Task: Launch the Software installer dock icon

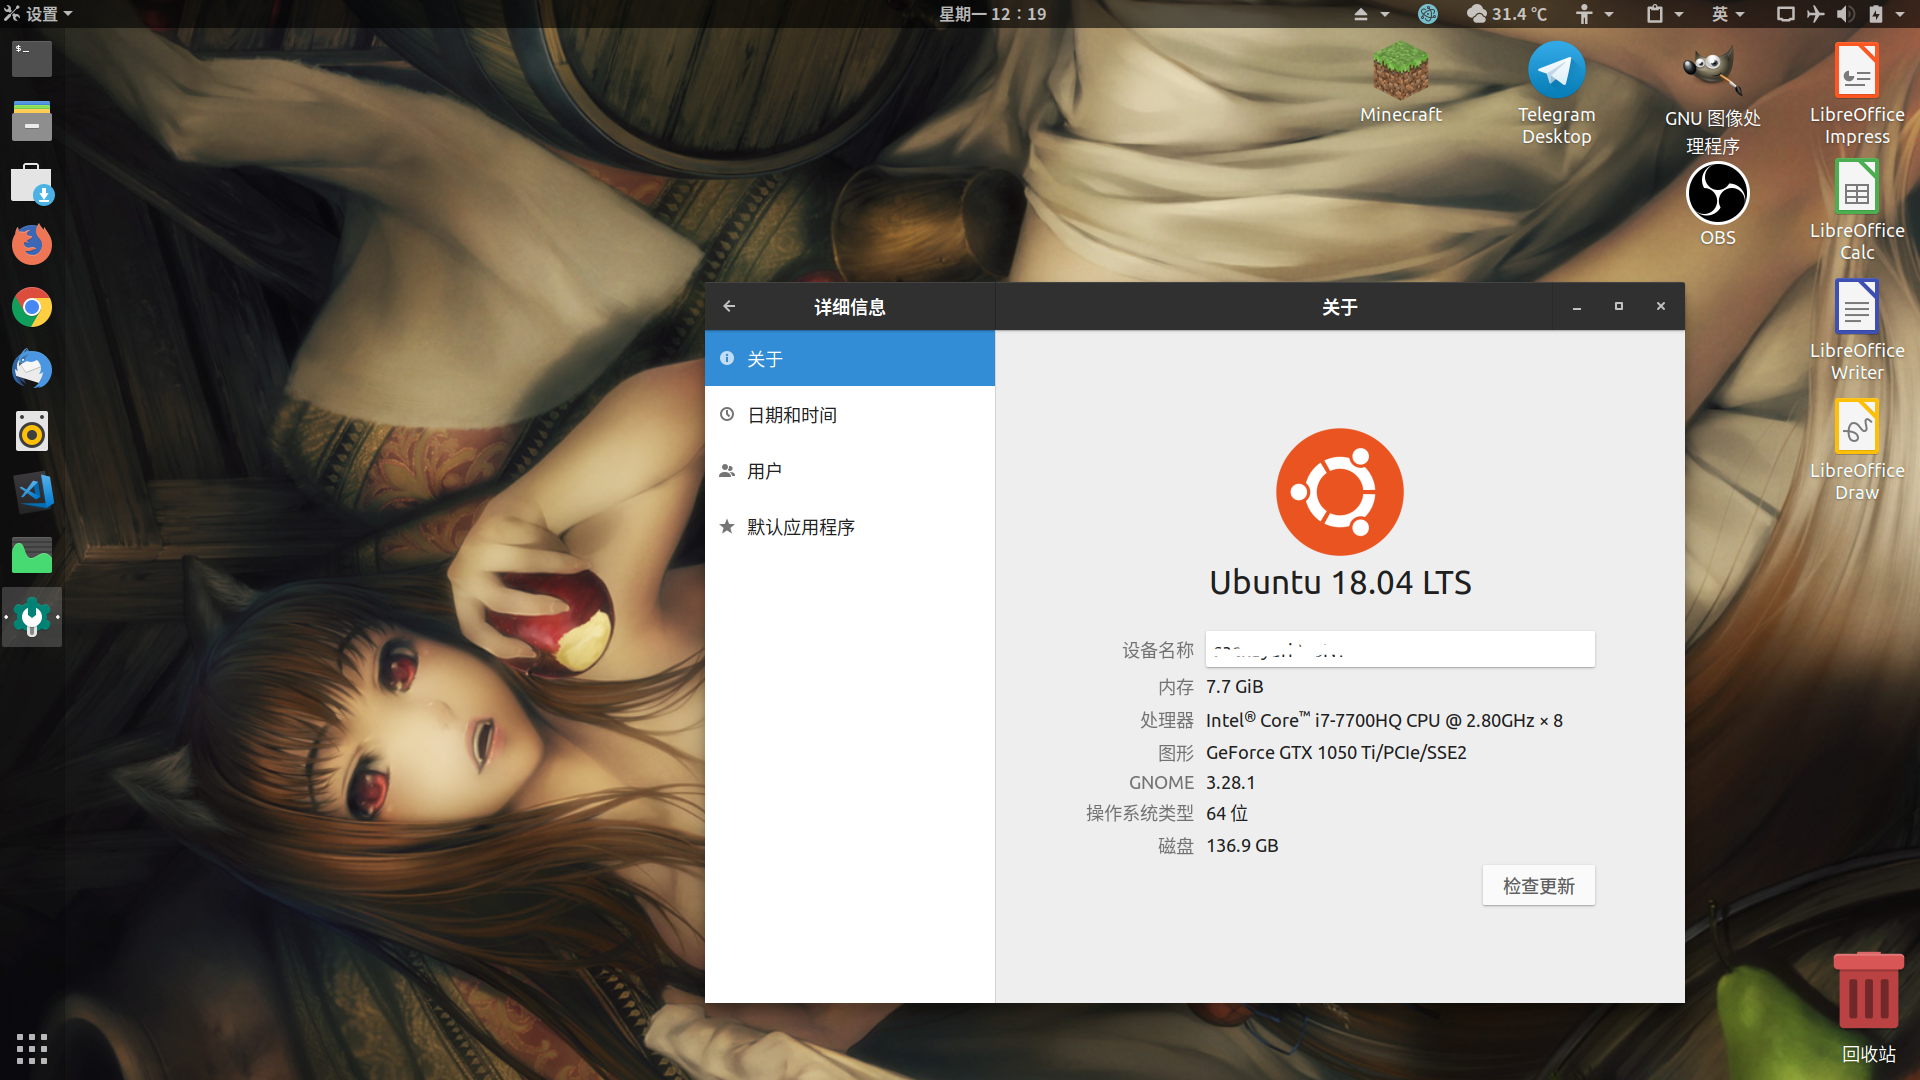Action: (32, 184)
